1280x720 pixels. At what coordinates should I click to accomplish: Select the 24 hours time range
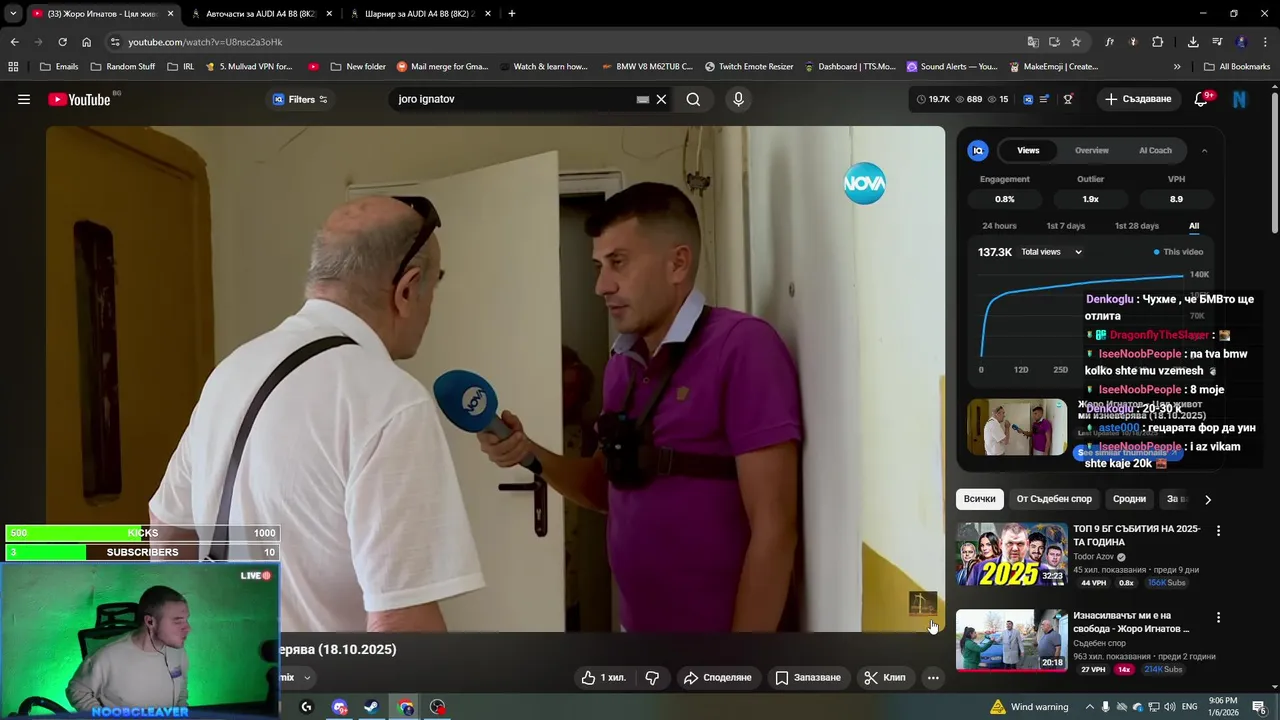click(999, 226)
